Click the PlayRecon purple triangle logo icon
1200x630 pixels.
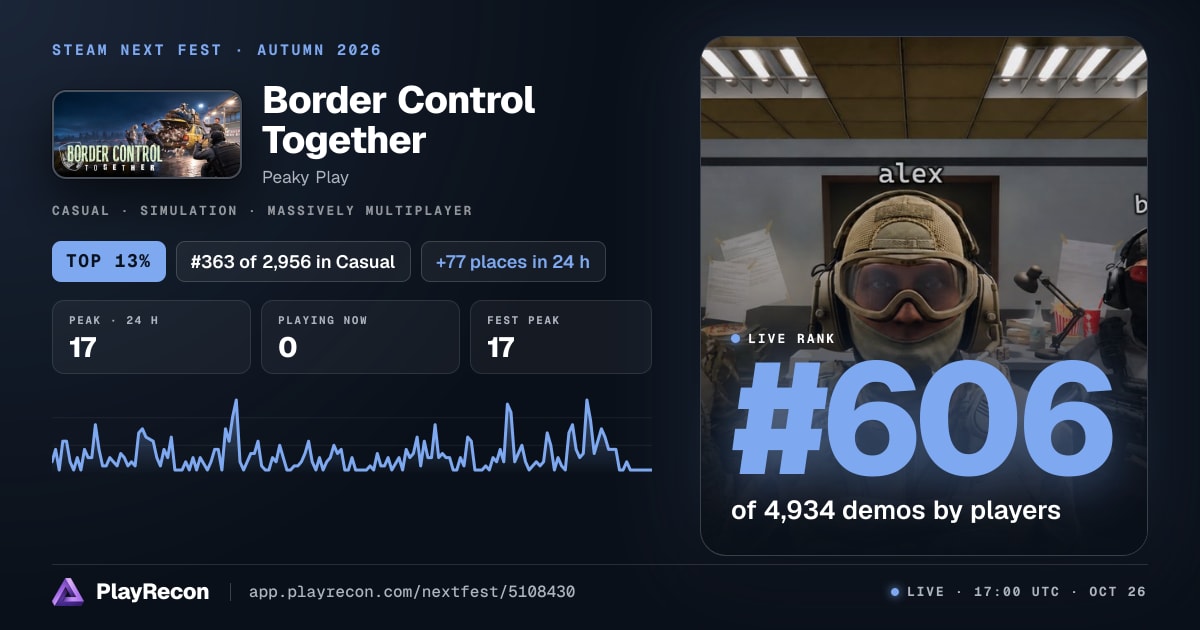[x=68, y=592]
